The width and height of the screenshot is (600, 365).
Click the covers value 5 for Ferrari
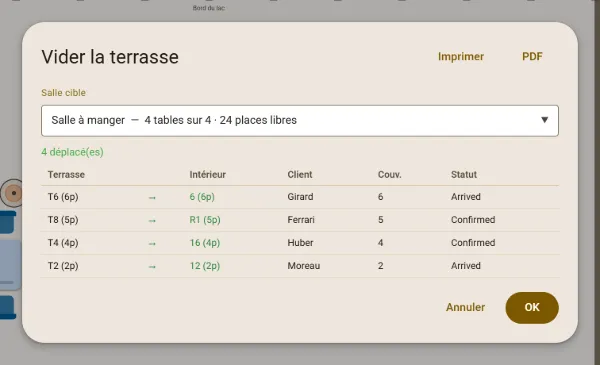380,220
